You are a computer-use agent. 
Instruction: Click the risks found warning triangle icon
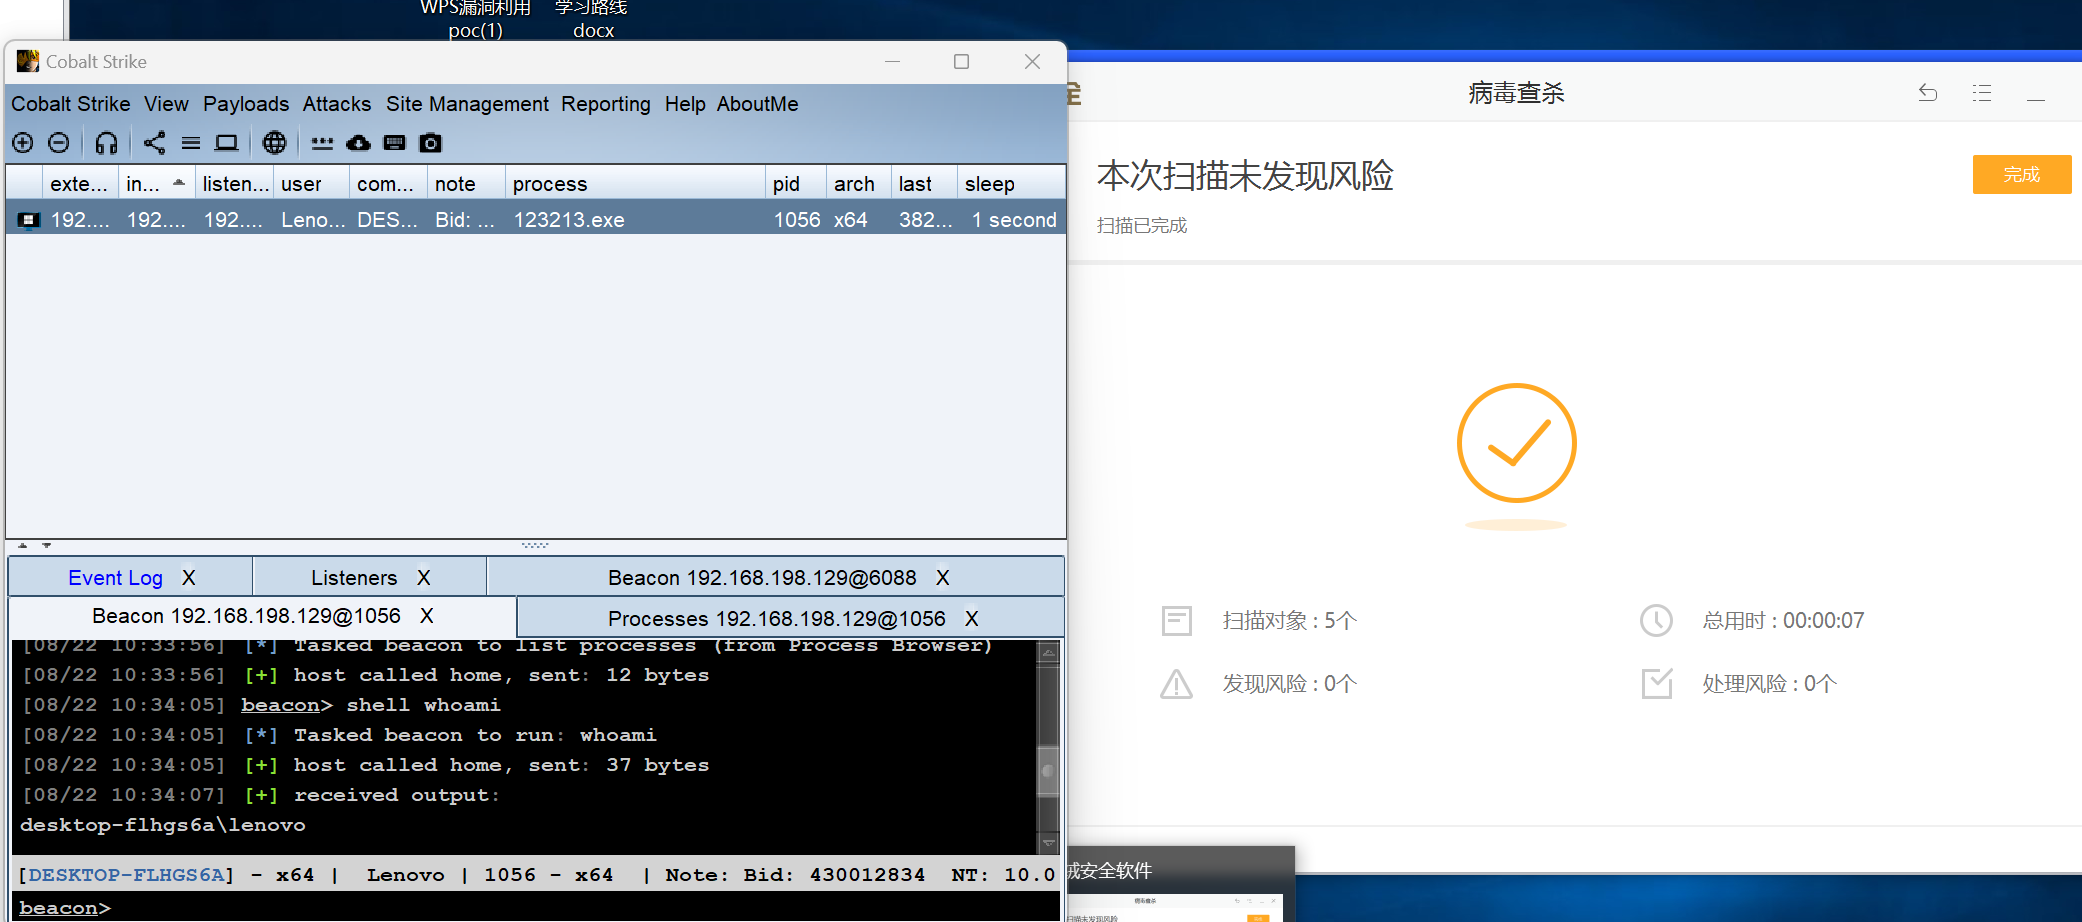[x=1177, y=684]
